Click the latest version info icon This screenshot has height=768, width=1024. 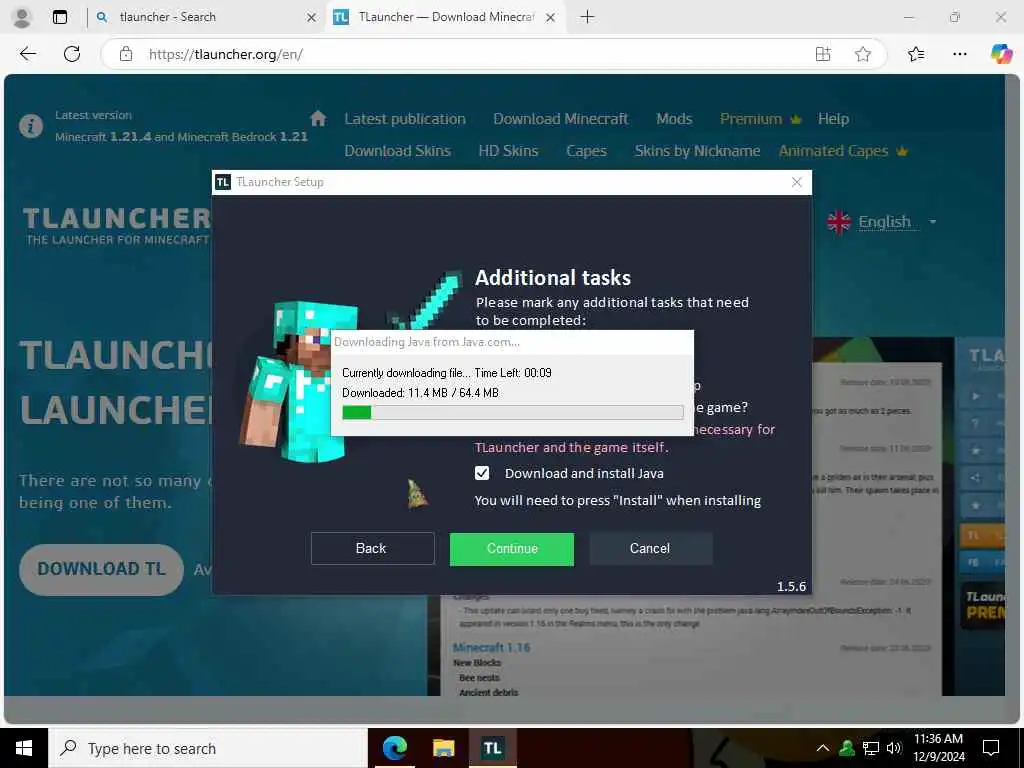click(x=31, y=125)
